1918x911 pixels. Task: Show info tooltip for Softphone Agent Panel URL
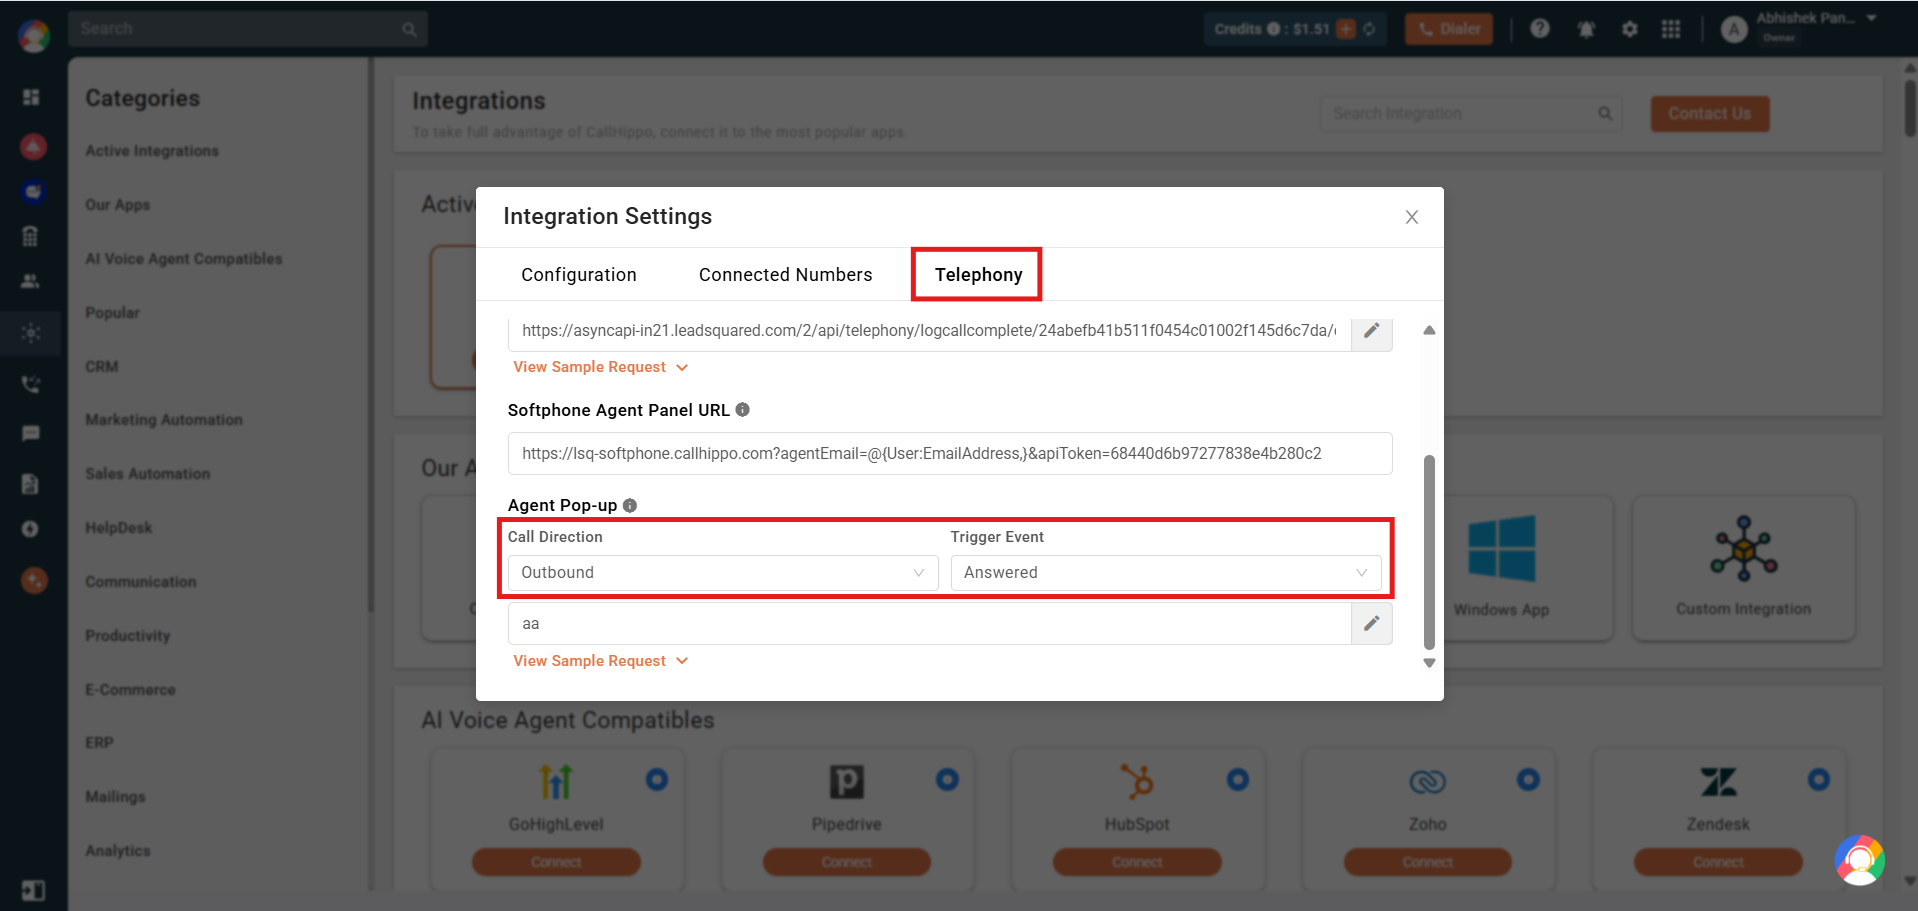point(742,410)
